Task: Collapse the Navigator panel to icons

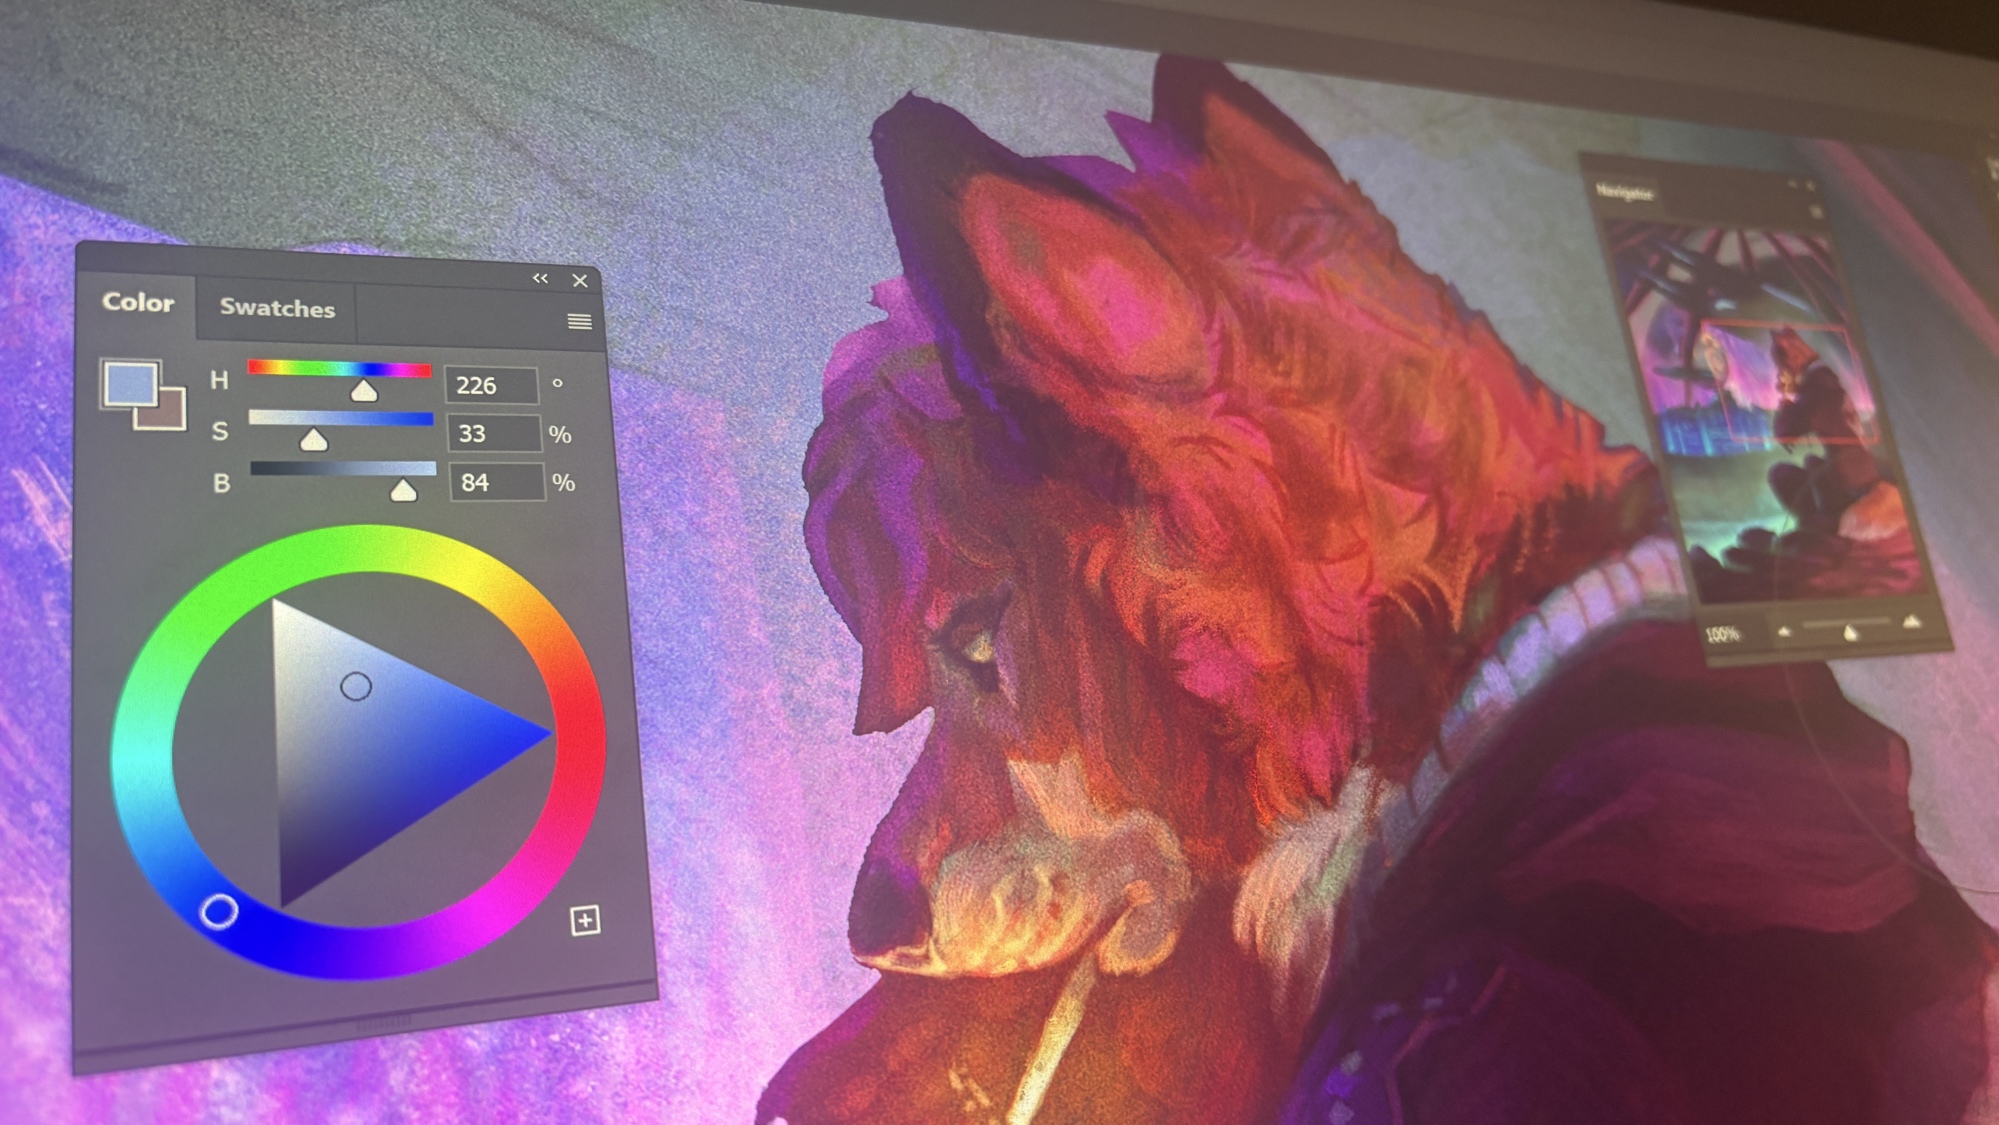Action: coord(1792,185)
